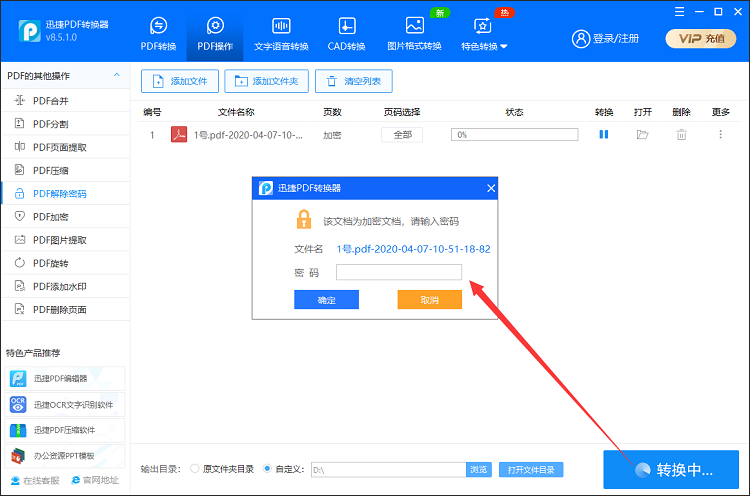Viewport: 750px width, 496px height.
Task: Click the 打开文件目录 button
Action: click(x=531, y=470)
